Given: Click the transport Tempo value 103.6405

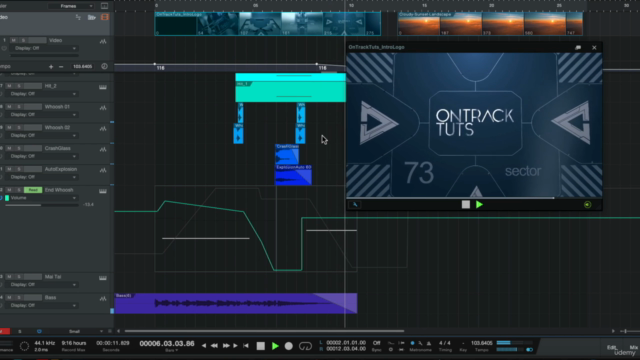Looking at the screenshot, I should (x=482, y=343).
